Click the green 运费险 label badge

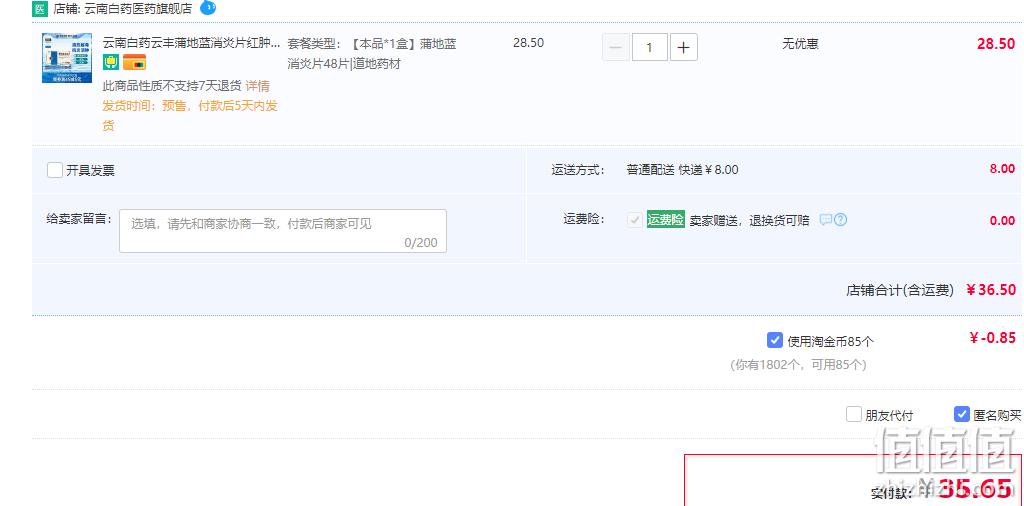(x=665, y=219)
